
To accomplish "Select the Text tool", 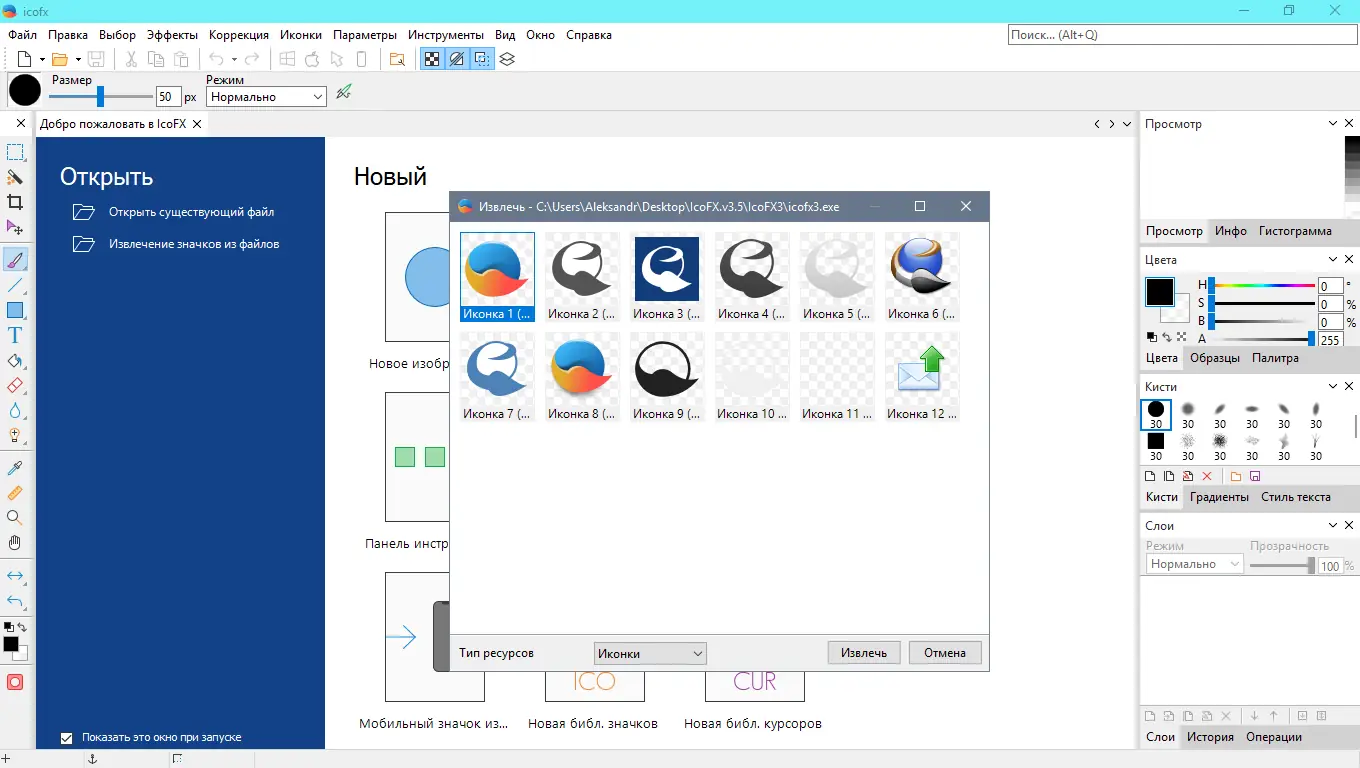I will (x=15, y=335).
